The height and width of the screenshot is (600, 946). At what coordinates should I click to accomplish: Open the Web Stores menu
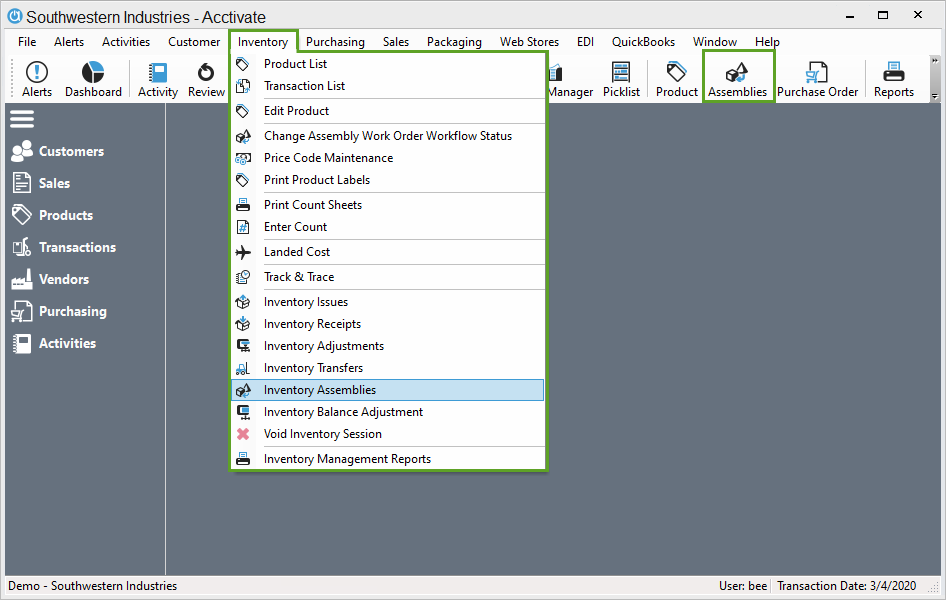[x=529, y=42]
